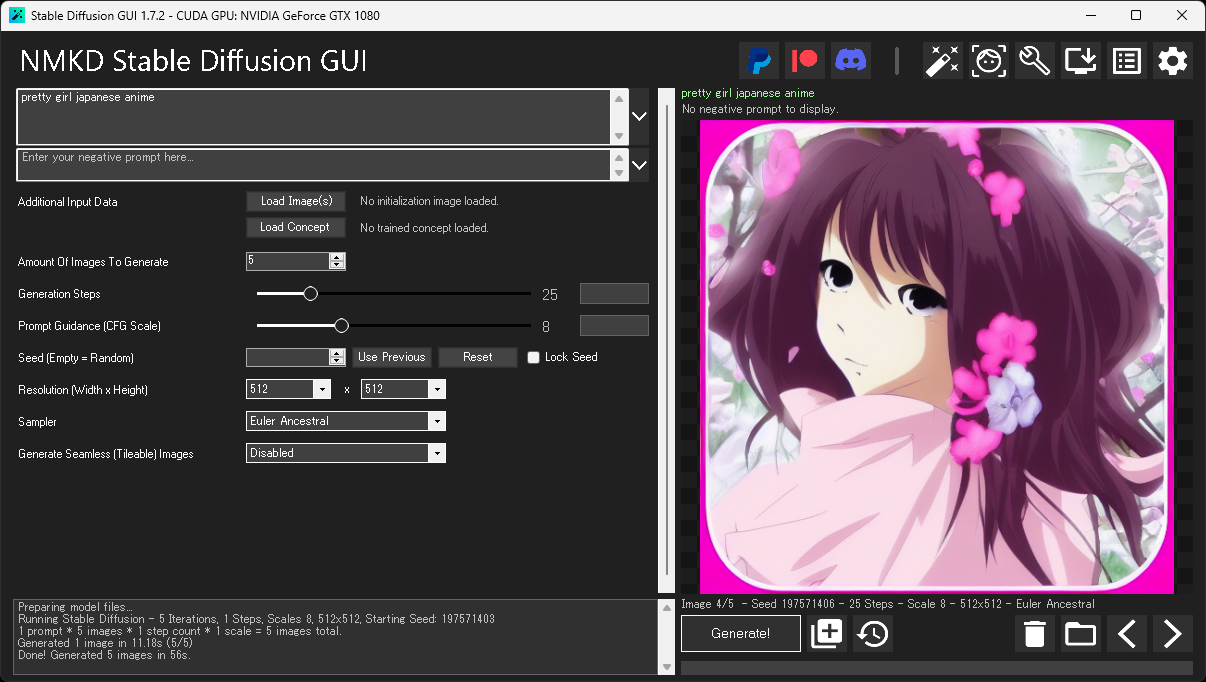Open the prompt queue list icon
1206x682 pixels.
pyautogui.click(x=1126, y=60)
